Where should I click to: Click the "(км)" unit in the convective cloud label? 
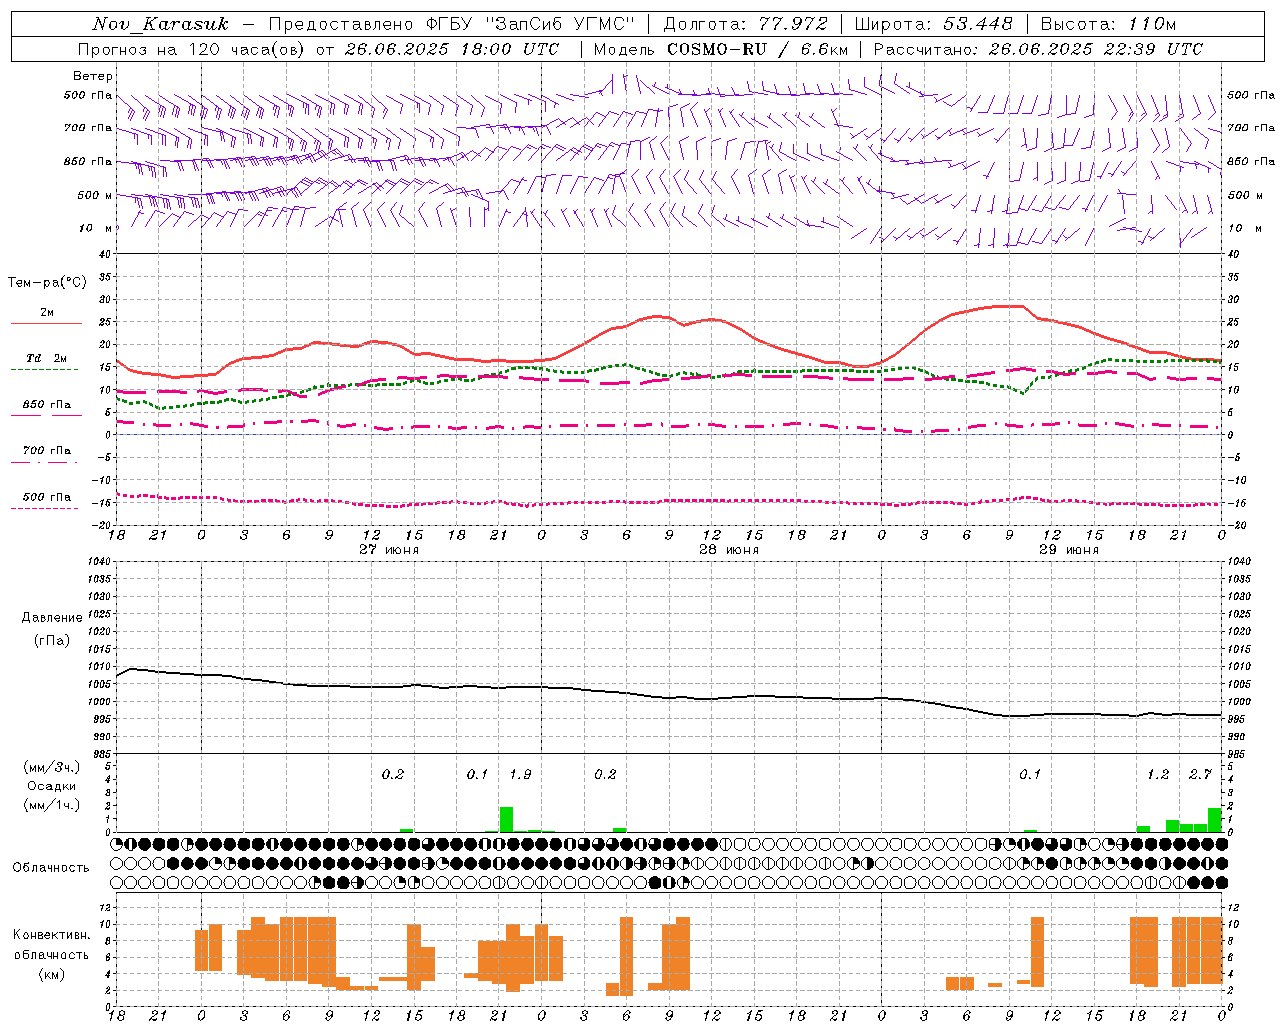point(52,974)
